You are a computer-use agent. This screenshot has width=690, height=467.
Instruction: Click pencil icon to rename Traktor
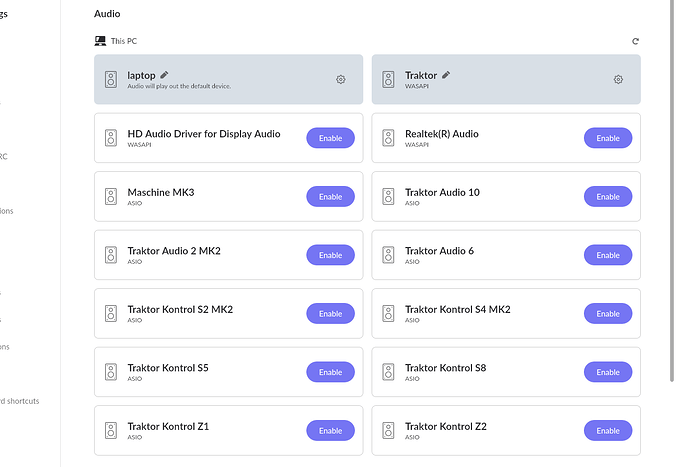pyautogui.click(x=446, y=75)
